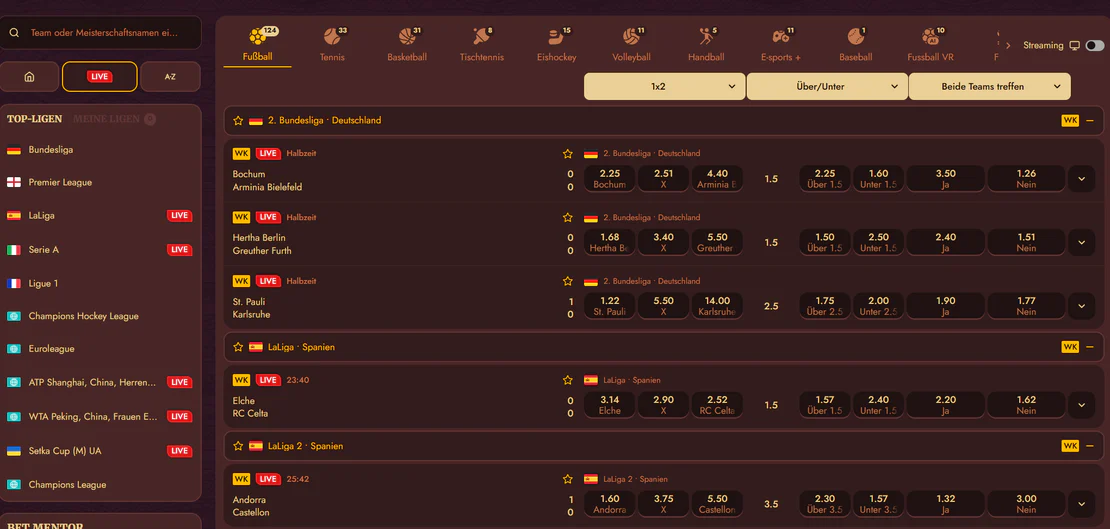
Task: Select Ja at 1.90 for St. Pauli
Action: [x=946, y=306]
